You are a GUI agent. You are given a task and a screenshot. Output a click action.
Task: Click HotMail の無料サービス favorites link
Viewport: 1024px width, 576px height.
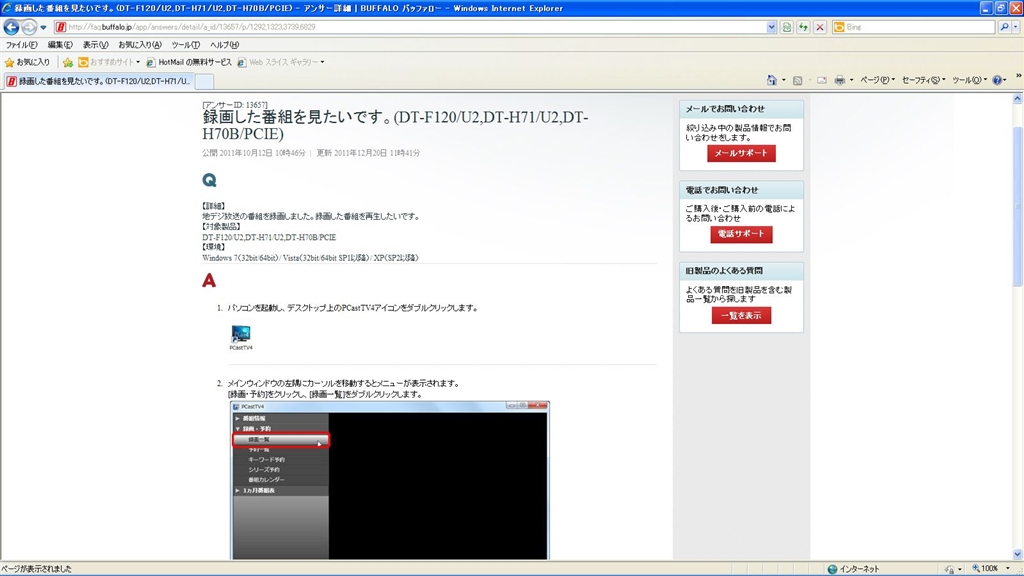click(189, 62)
